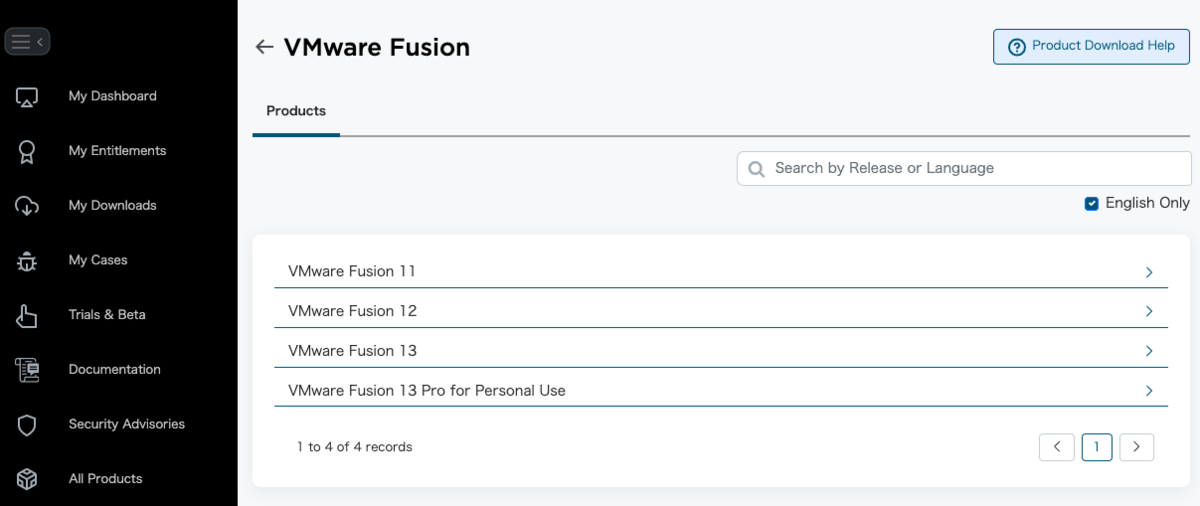
Task: Select VMware Fusion 13 Pro for Personal Use text
Action: (x=427, y=391)
